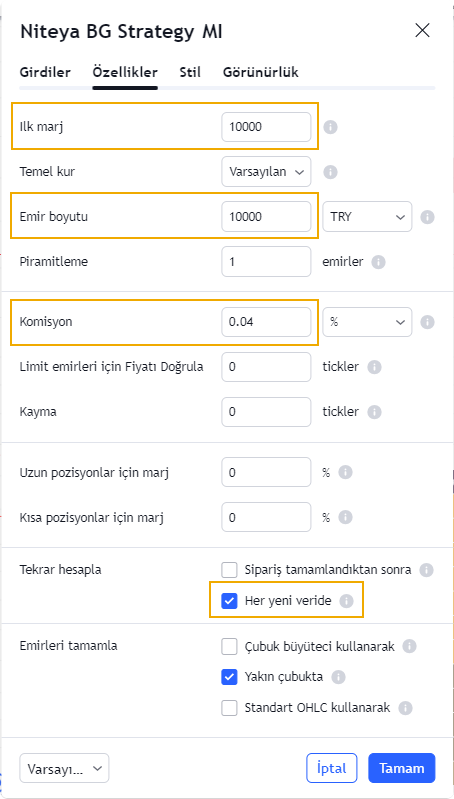Click the info icon beside Temel kur

331,172
